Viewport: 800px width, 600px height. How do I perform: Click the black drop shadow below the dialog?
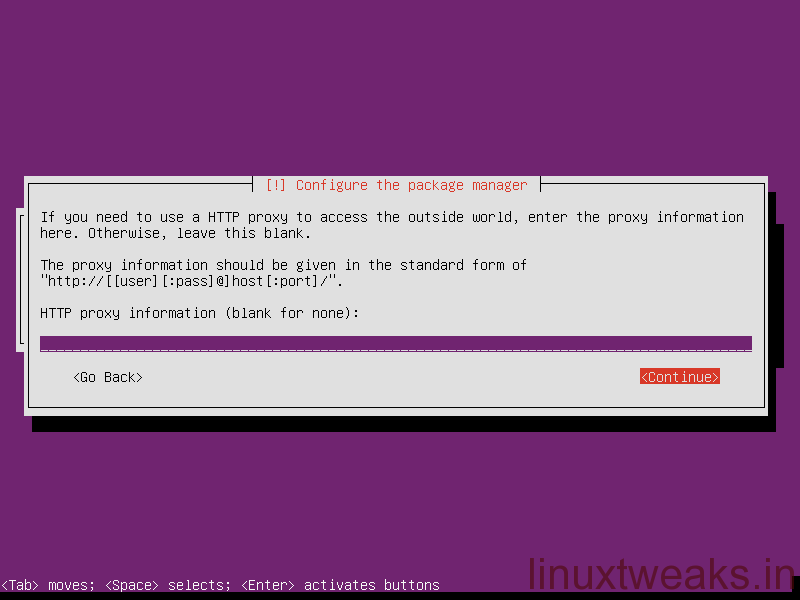(x=404, y=423)
